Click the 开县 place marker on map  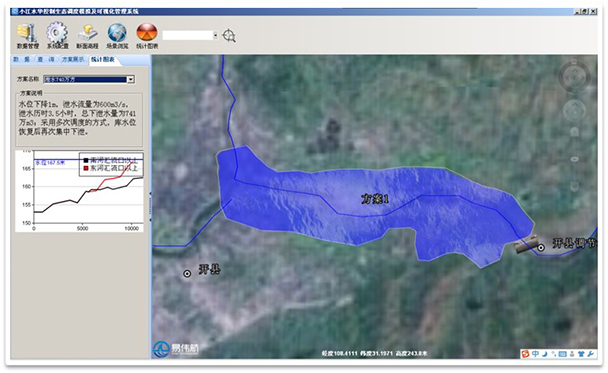[187, 274]
